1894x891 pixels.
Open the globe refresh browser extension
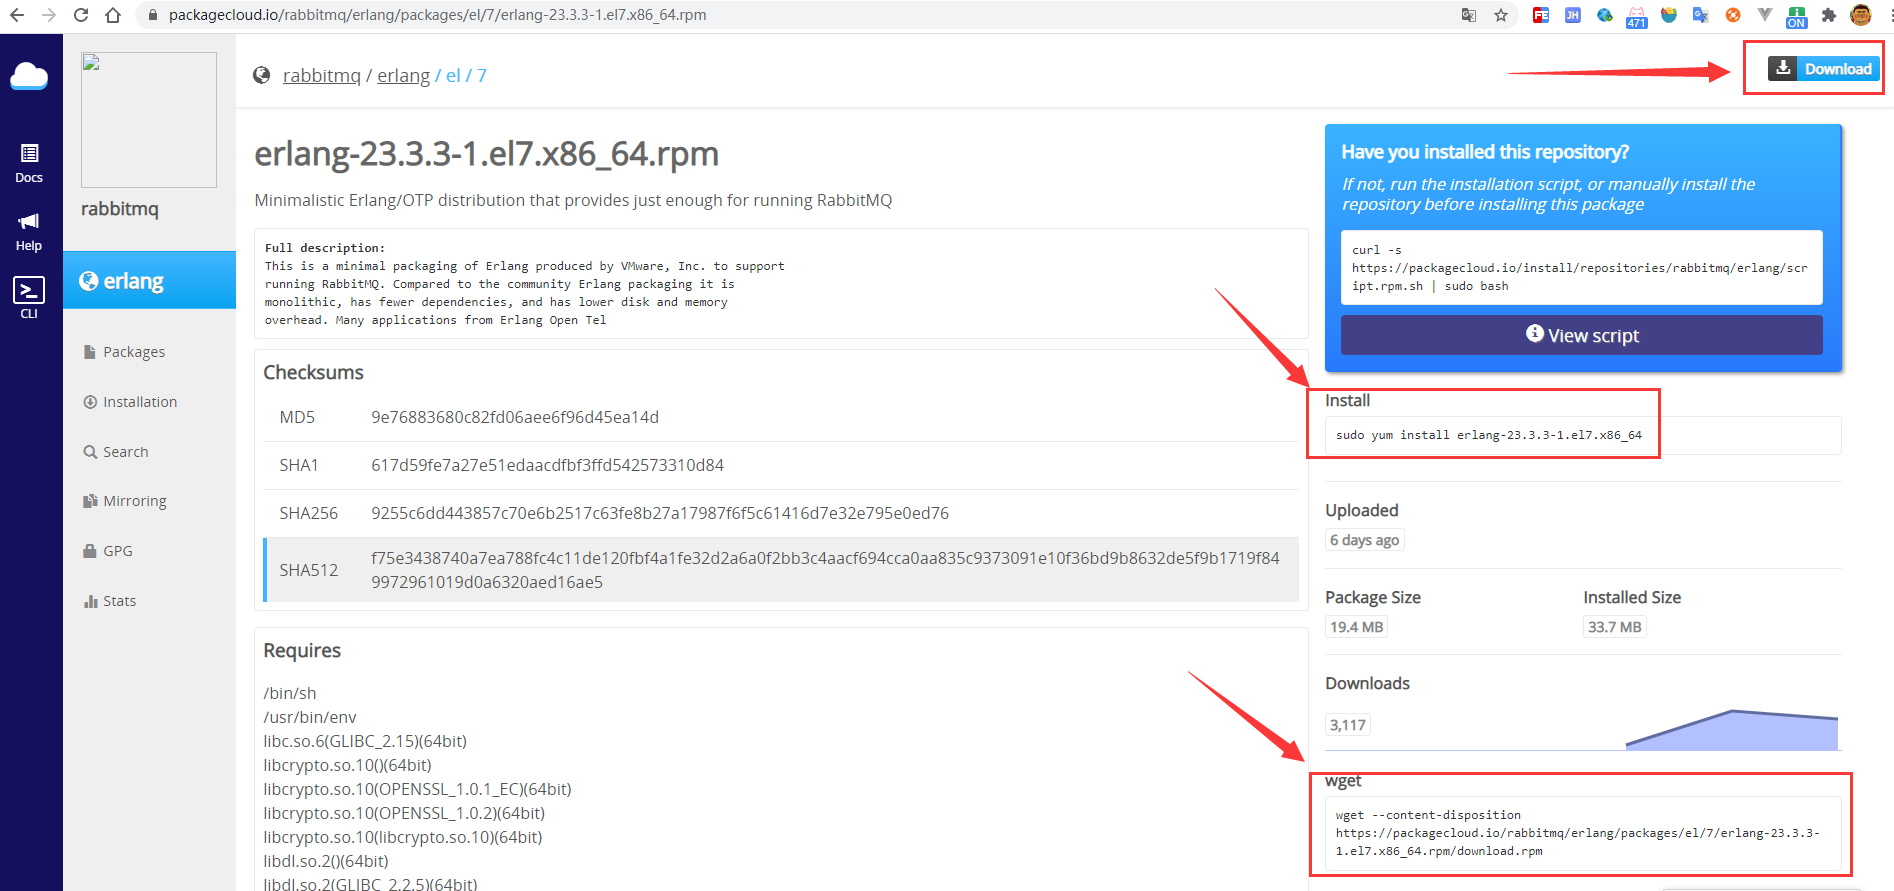[1605, 15]
